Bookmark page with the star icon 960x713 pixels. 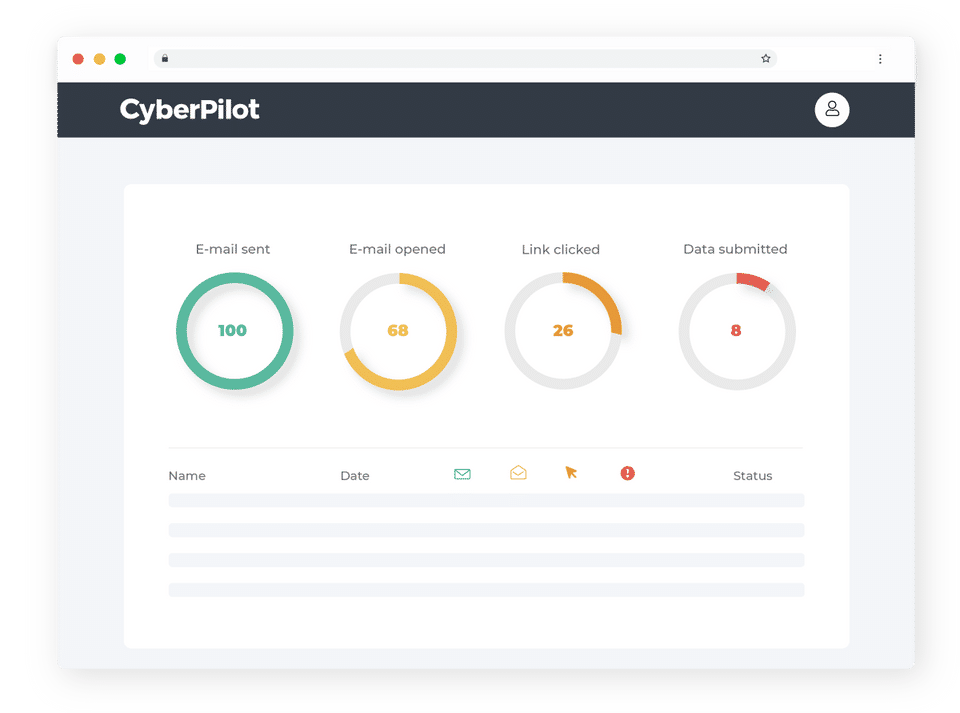[765, 59]
